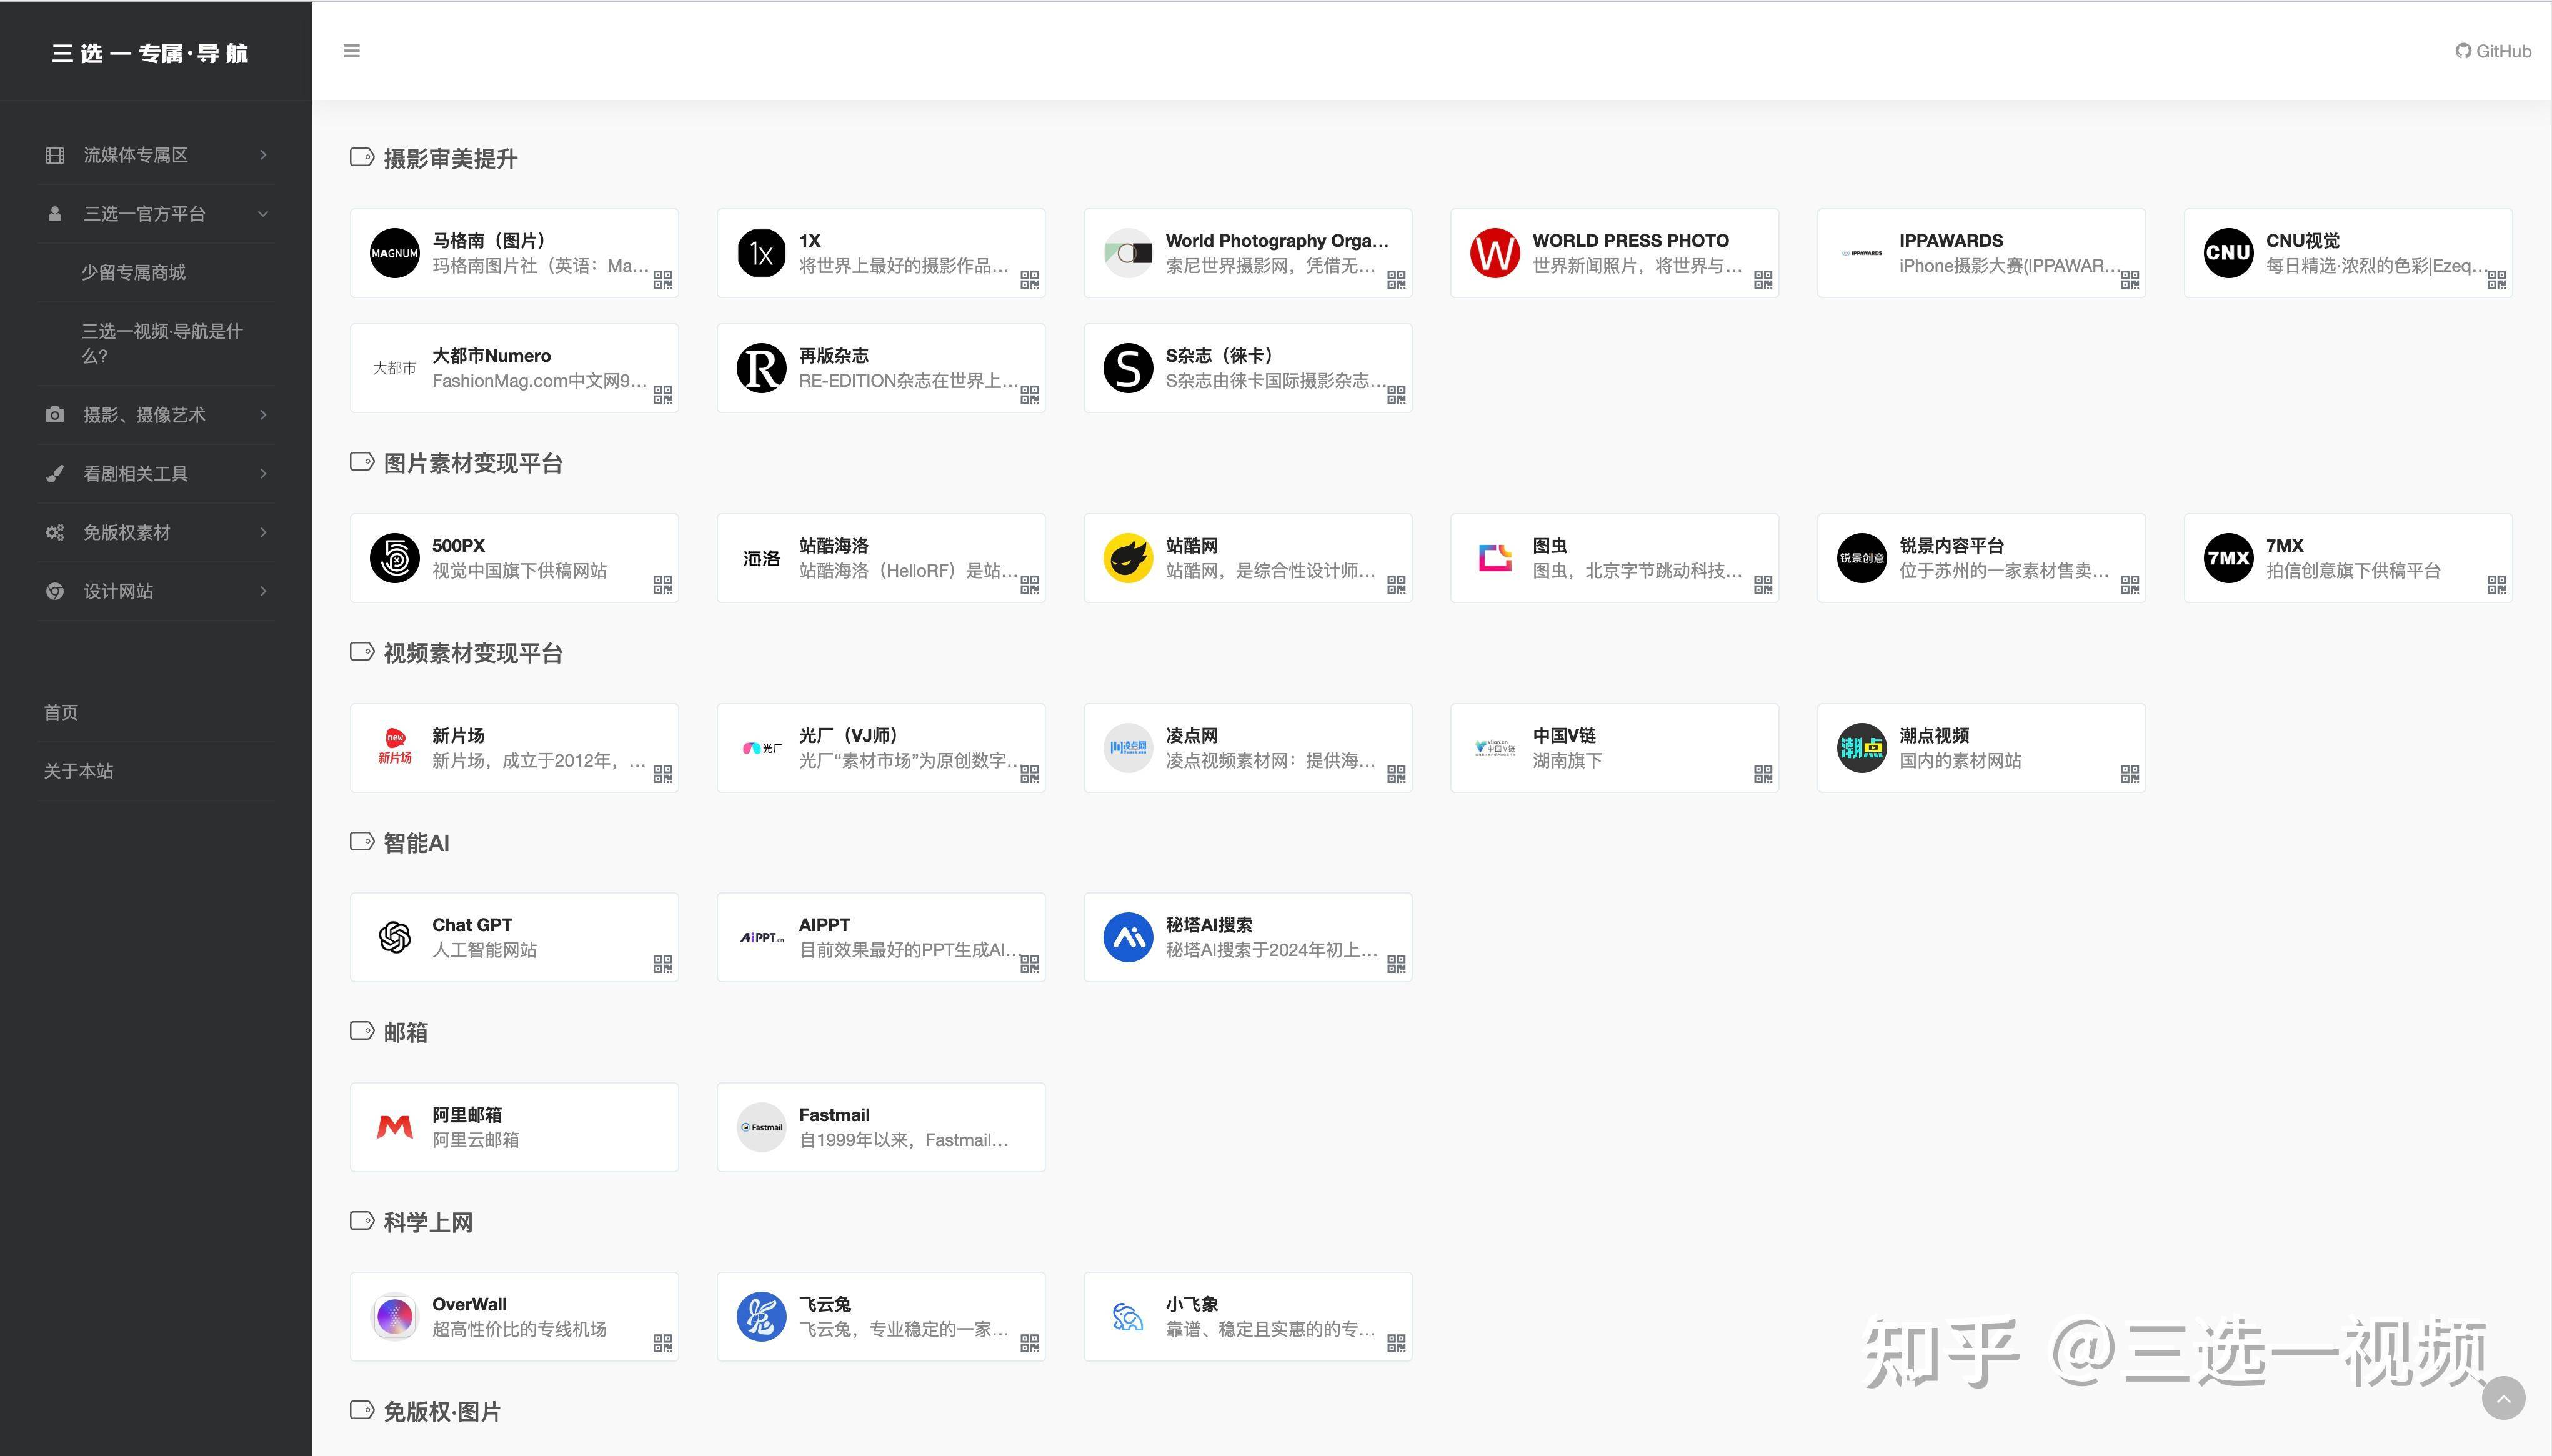2552x1456 pixels.
Task: Click the 摄影审美提升 section heading
Action: tap(450, 159)
